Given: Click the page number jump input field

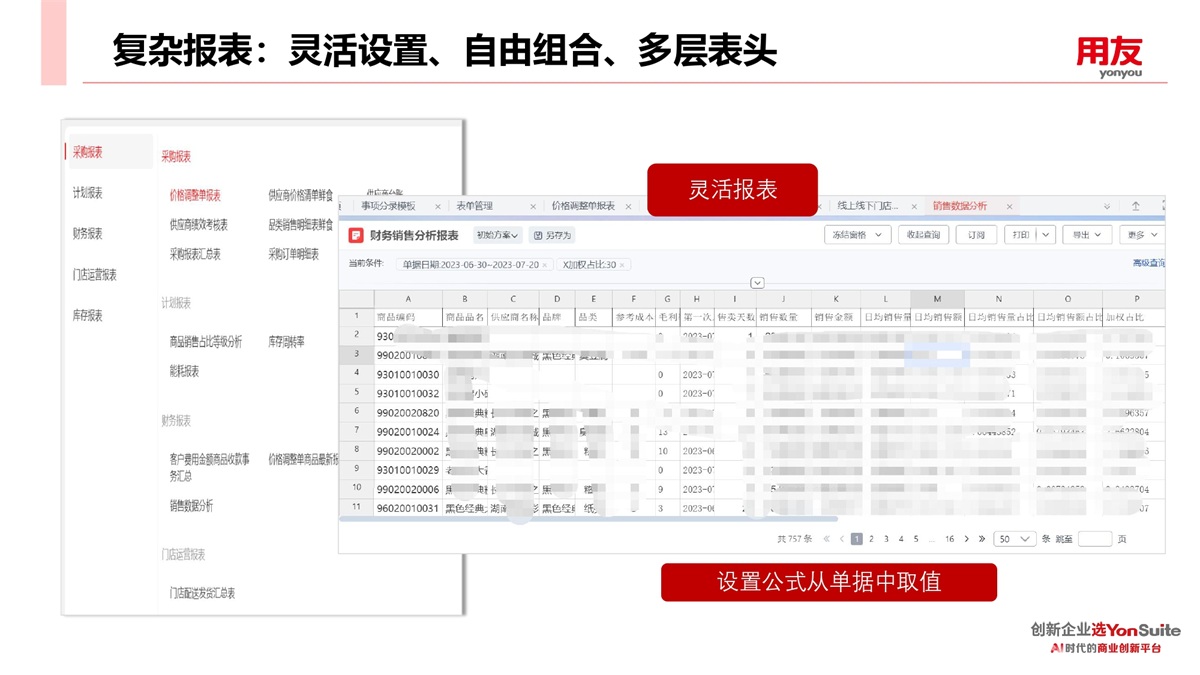Looking at the screenshot, I should [x=1094, y=539].
